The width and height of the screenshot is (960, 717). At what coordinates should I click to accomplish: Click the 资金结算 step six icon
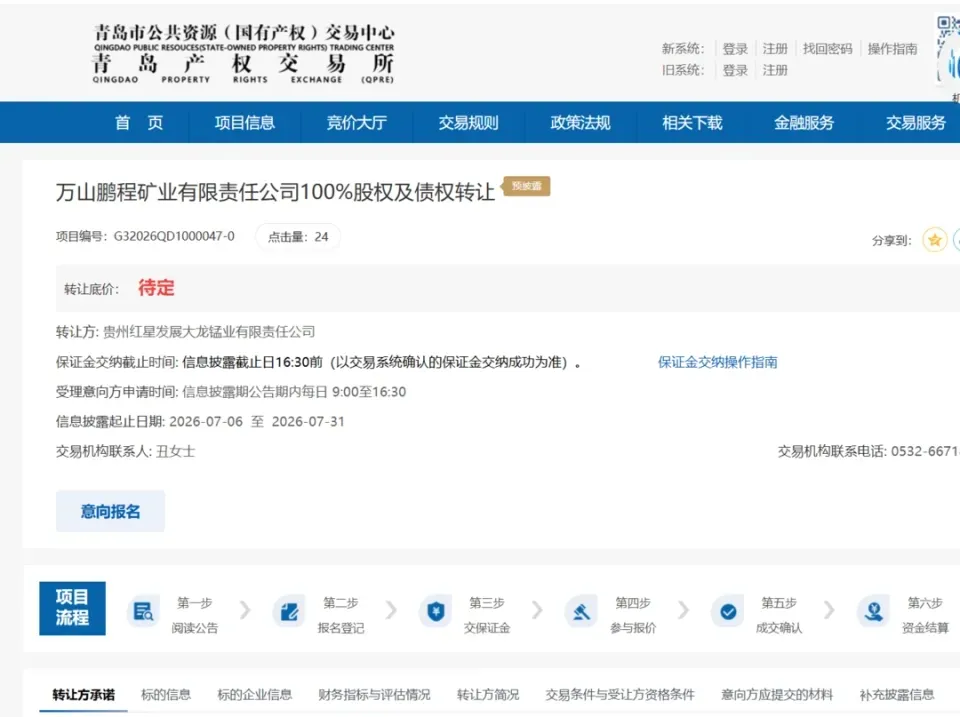point(874,611)
